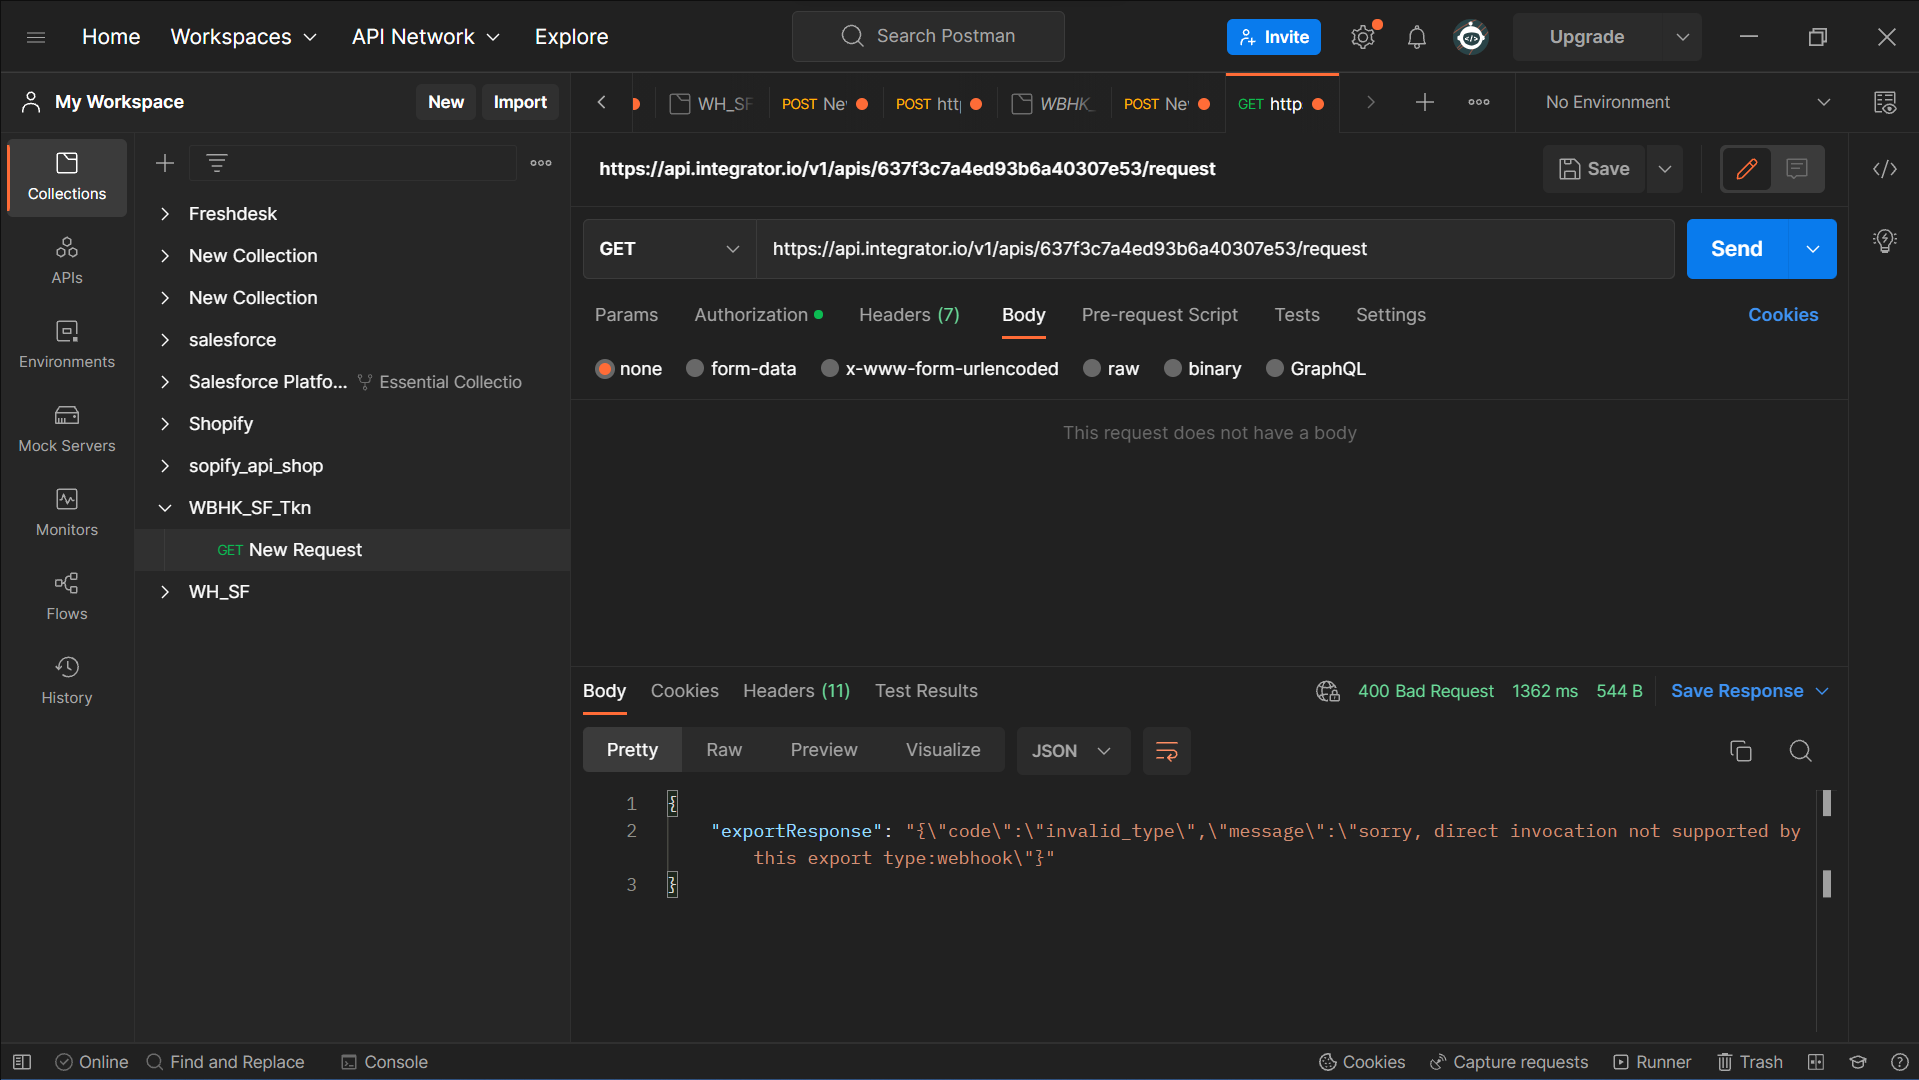The width and height of the screenshot is (1919, 1080).
Task: Toggle line wrap in the response viewer
Action: pos(1166,751)
